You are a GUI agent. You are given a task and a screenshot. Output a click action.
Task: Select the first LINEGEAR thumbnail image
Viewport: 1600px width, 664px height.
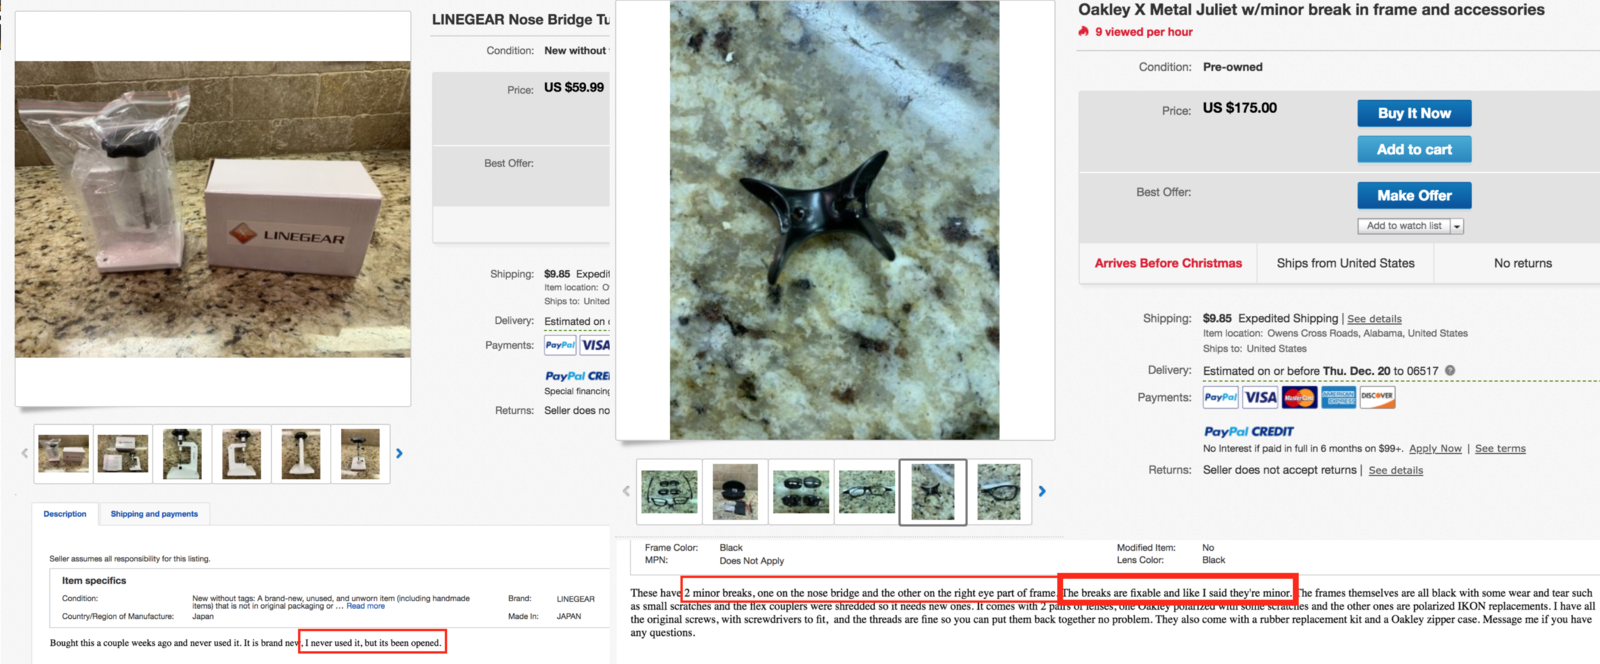point(64,454)
